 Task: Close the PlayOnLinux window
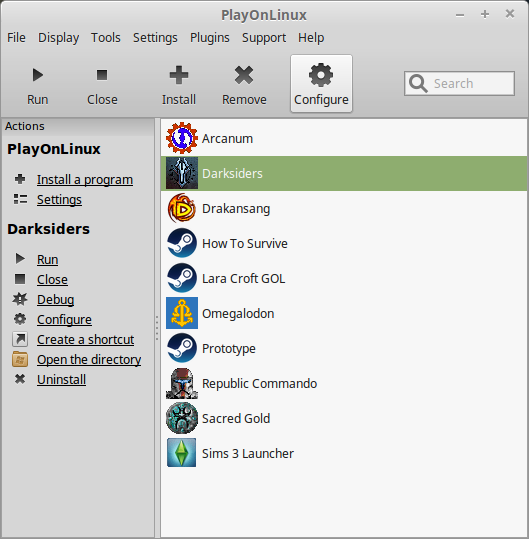(510, 14)
